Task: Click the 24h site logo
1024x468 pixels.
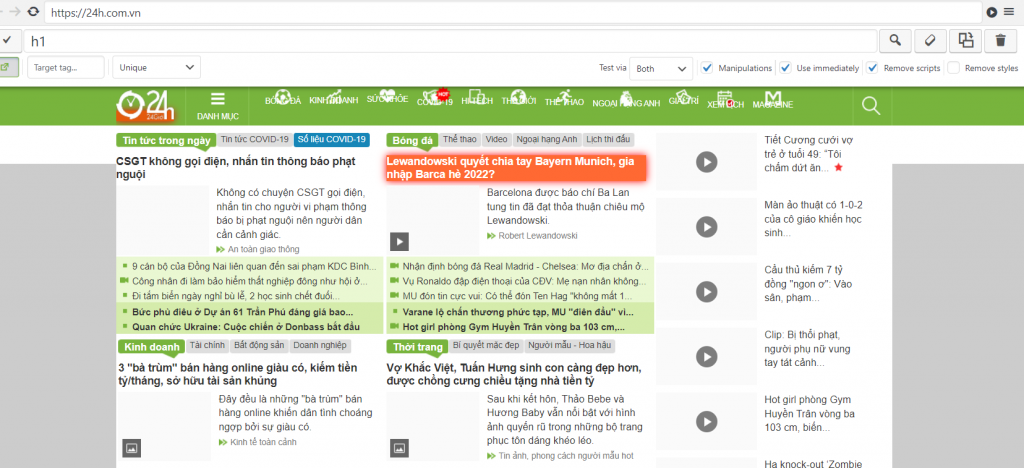Action: [x=145, y=105]
